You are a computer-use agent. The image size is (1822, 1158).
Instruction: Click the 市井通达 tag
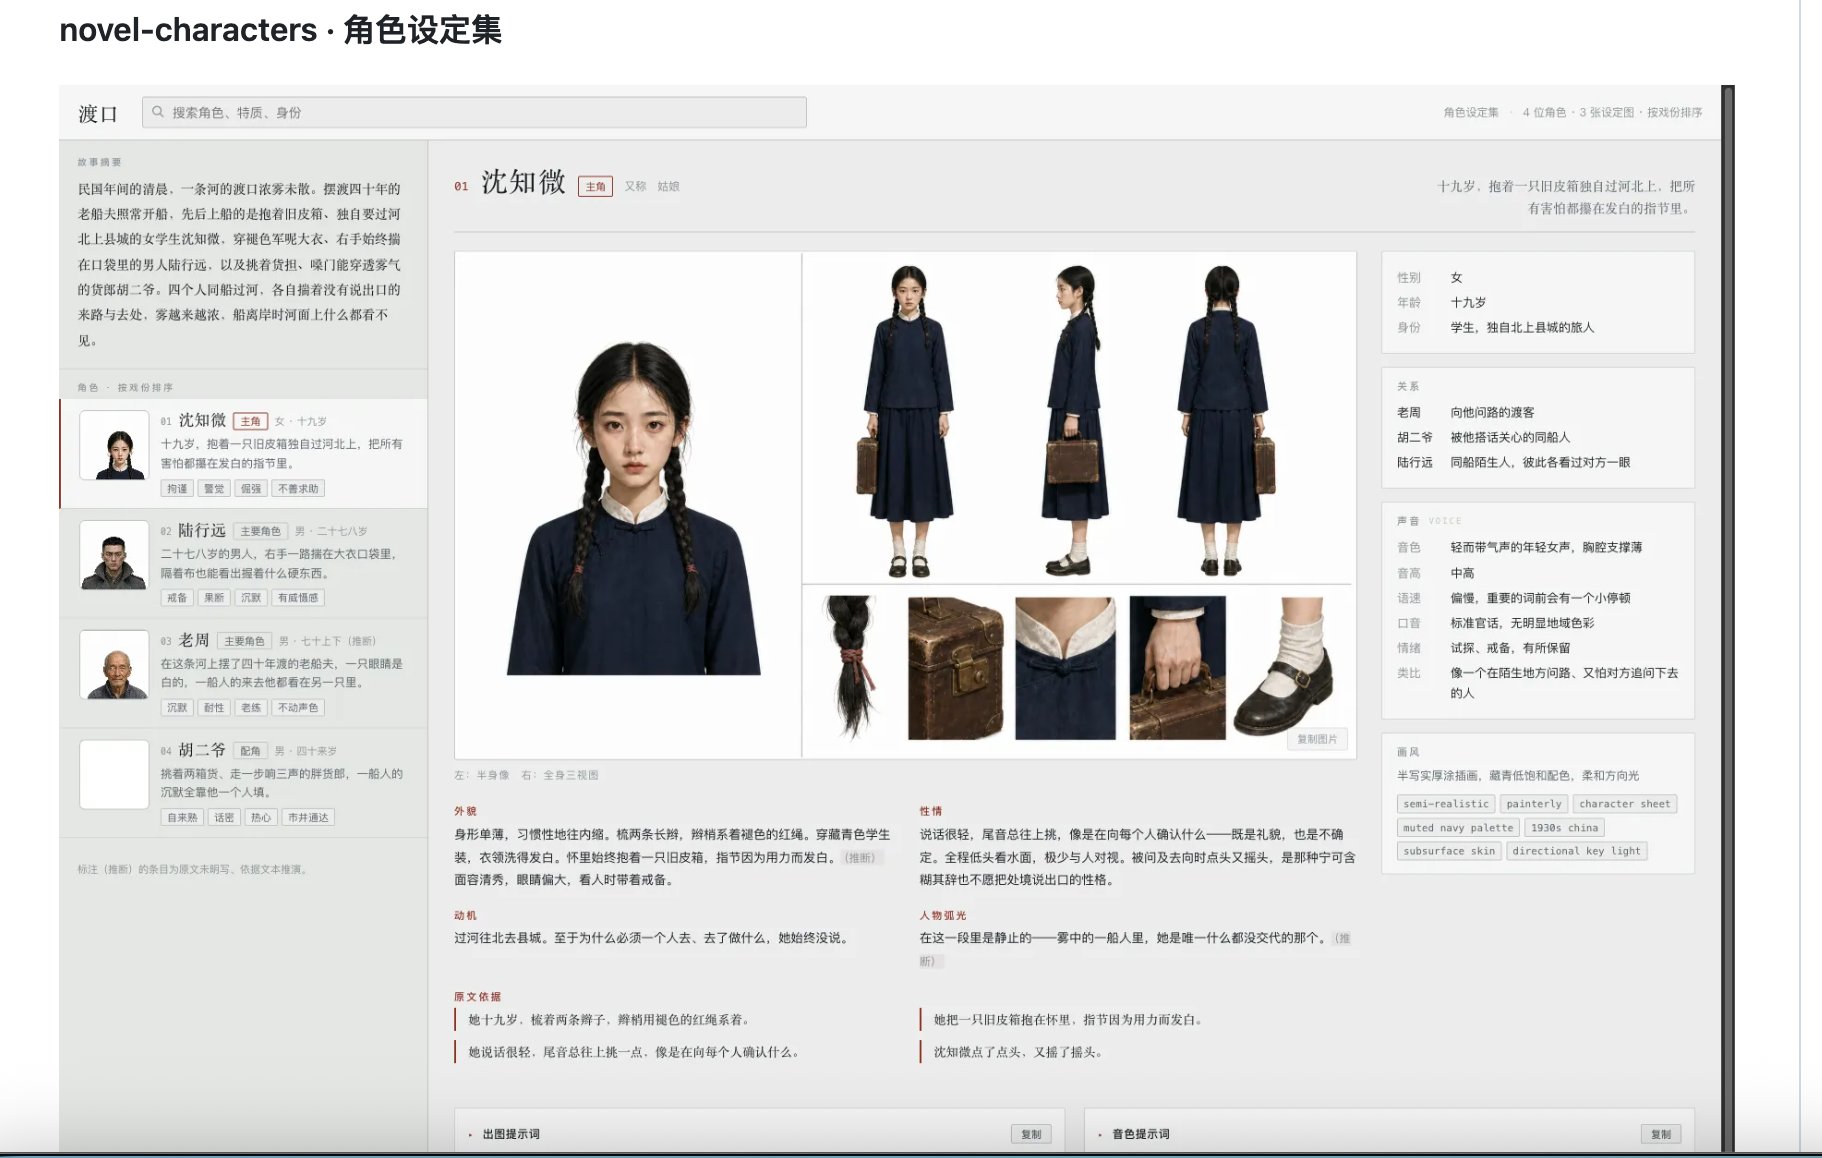(x=308, y=818)
